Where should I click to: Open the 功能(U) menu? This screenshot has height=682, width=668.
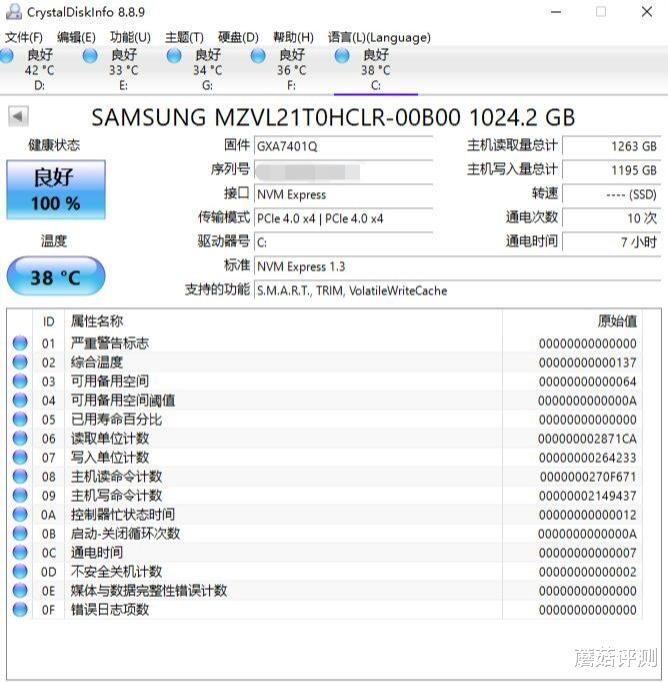pos(130,37)
